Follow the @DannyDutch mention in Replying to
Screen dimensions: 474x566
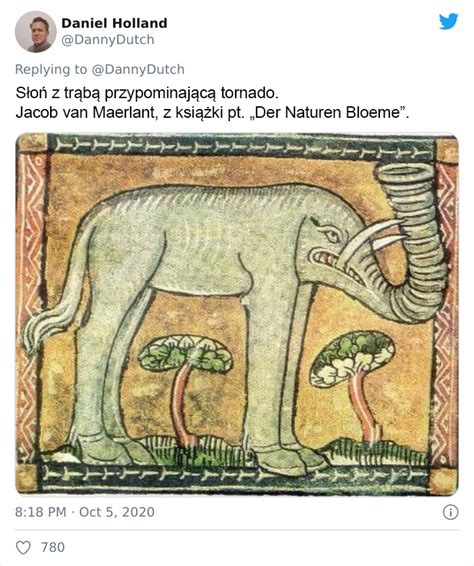pos(138,69)
